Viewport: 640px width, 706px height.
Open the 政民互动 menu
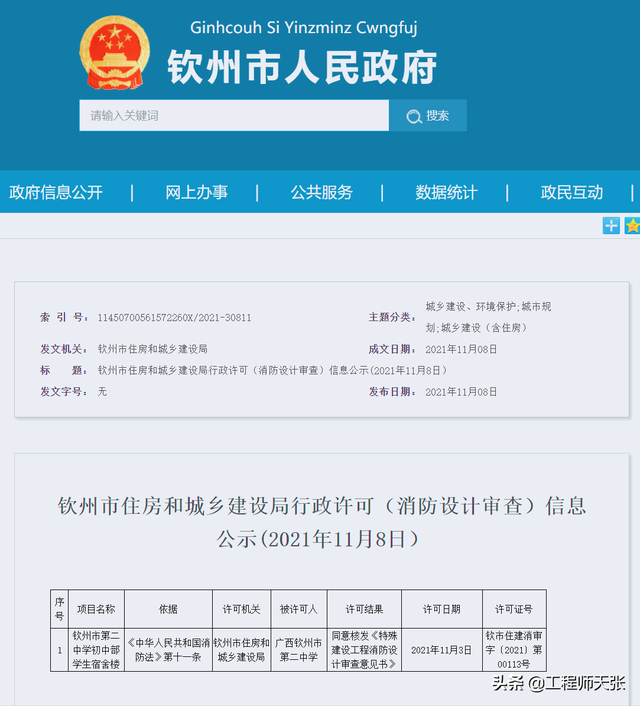coord(572,192)
